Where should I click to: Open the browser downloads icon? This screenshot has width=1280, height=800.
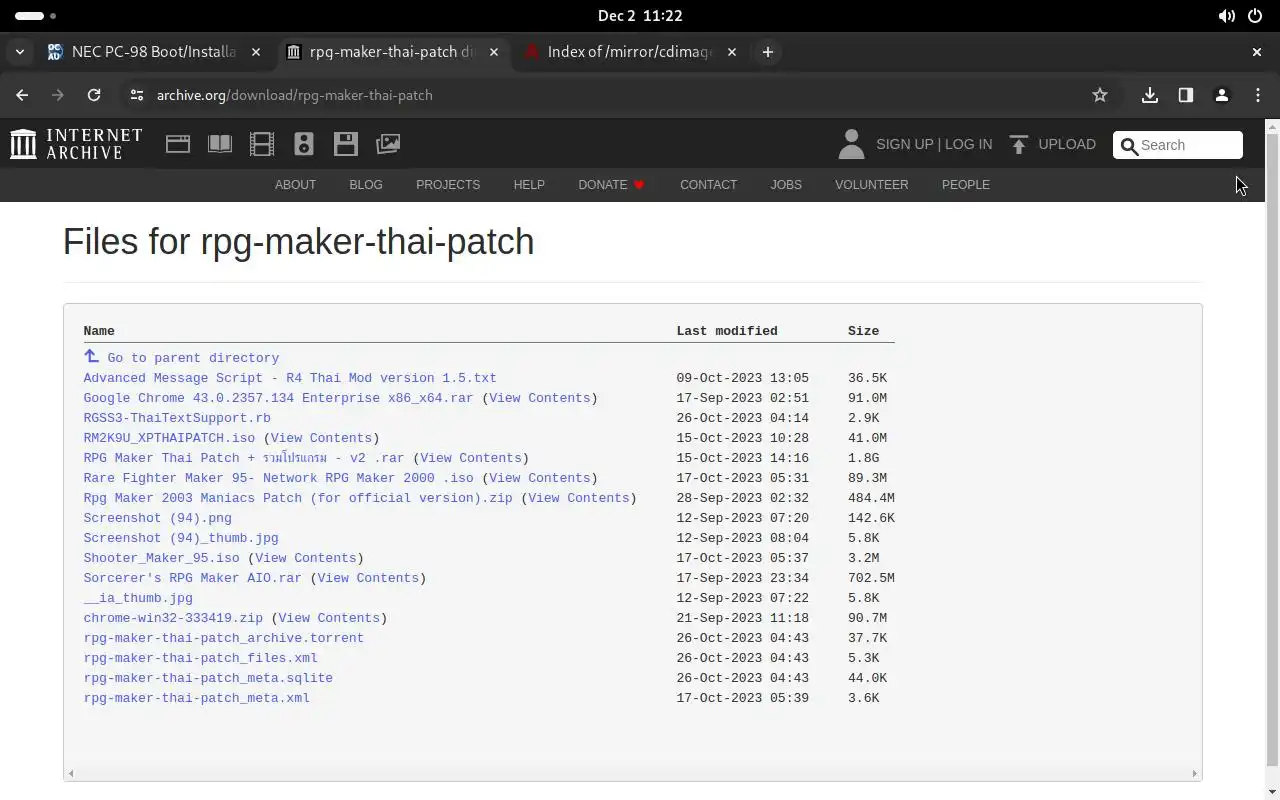click(1150, 95)
